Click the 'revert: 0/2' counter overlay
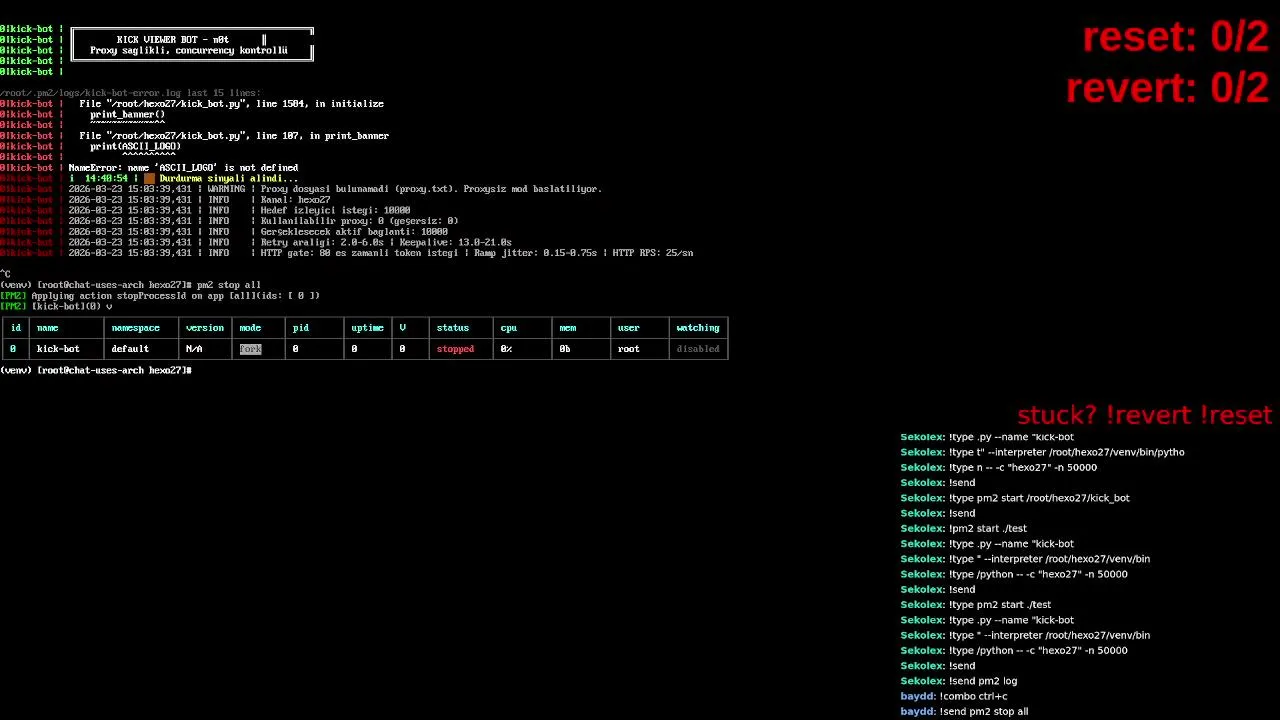Screen dimensions: 1280x720 (1167, 88)
